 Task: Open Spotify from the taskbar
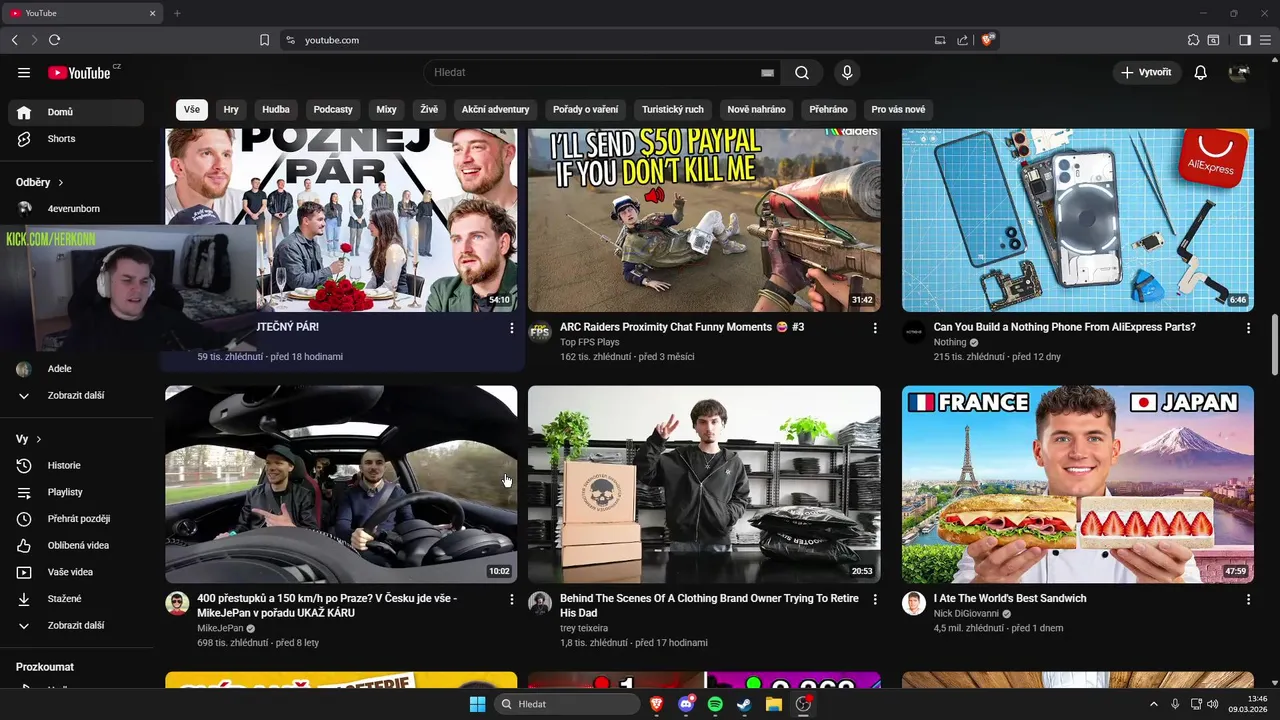tap(715, 704)
